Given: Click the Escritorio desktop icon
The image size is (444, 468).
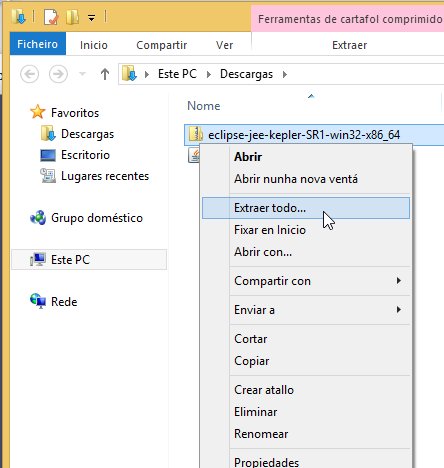Looking at the screenshot, I should tap(48, 155).
